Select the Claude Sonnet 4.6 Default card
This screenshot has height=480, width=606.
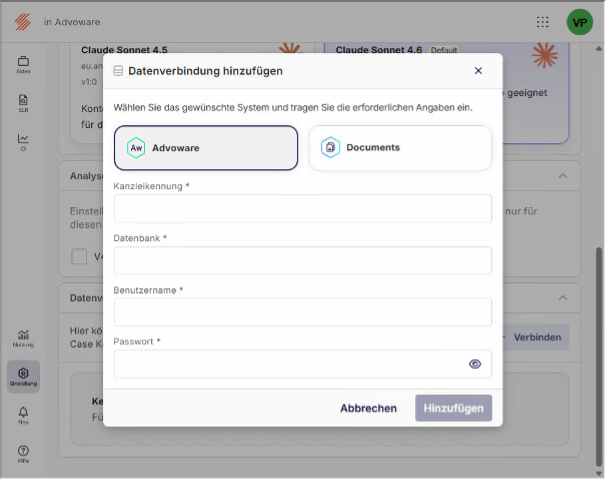click(x=536, y=93)
